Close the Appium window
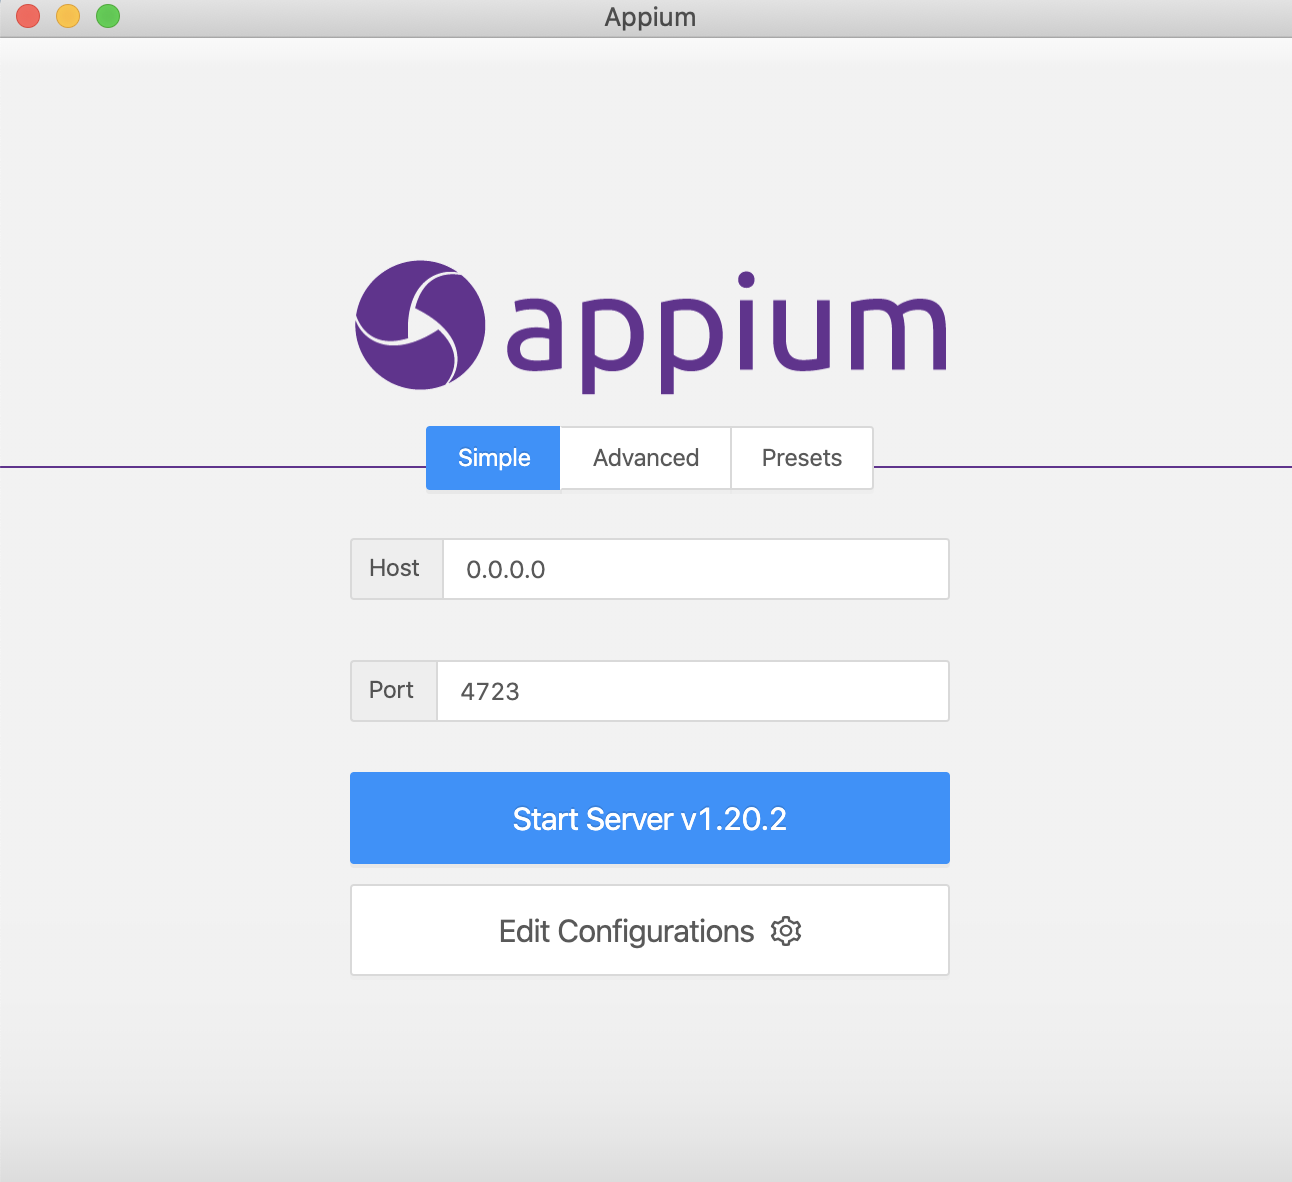 pyautogui.click(x=28, y=16)
